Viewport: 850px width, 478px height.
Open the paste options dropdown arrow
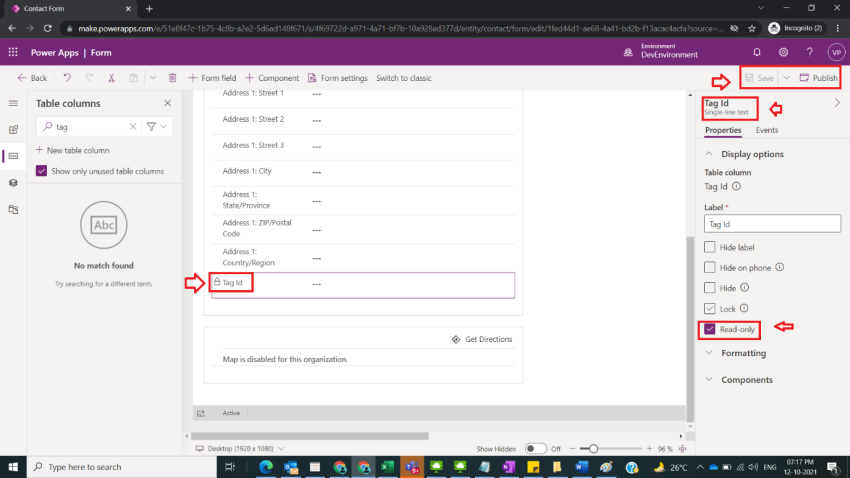click(153, 78)
